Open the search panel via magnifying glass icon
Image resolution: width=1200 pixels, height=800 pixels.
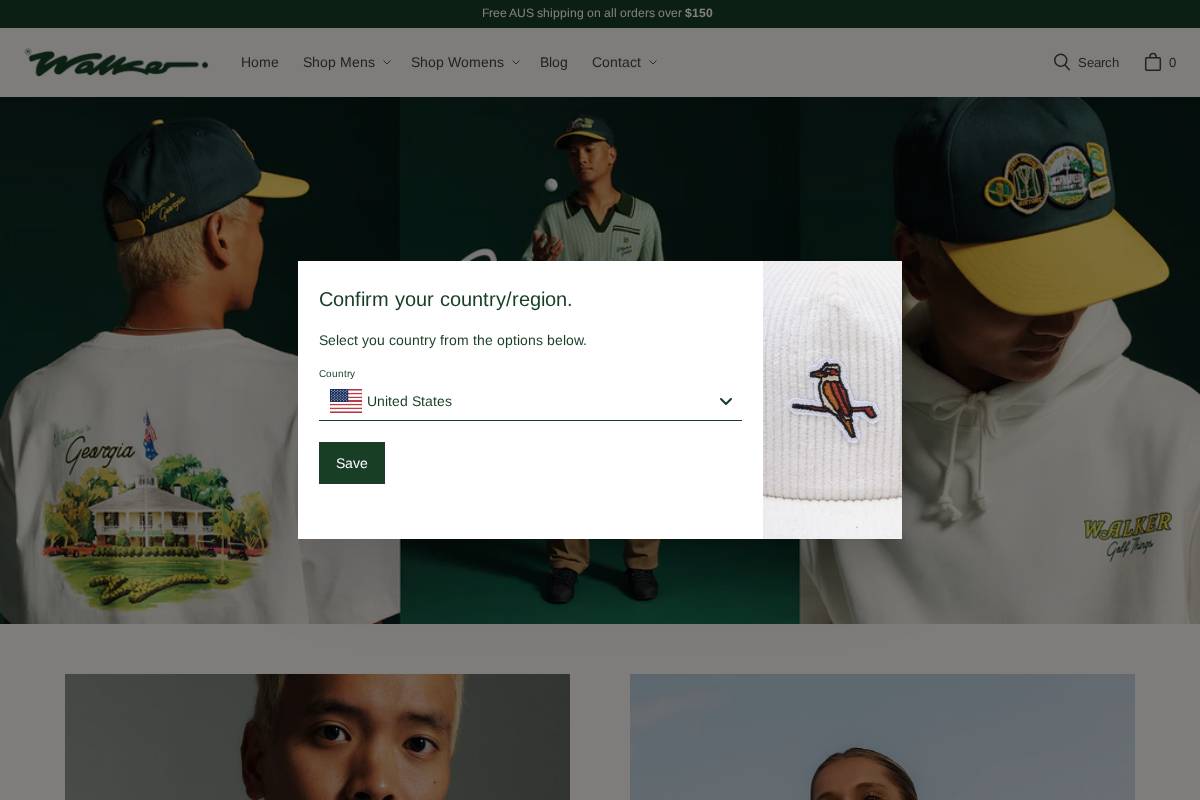[x=1062, y=62]
